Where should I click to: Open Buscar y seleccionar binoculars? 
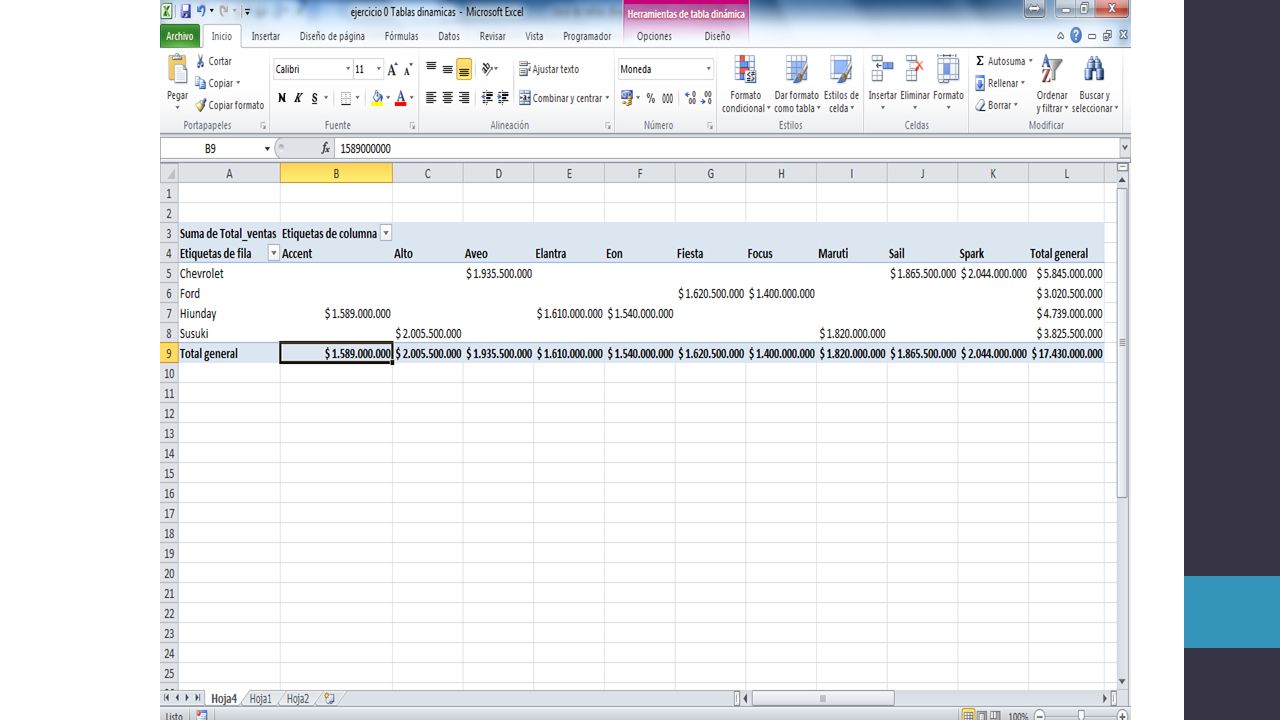[x=1095, y=69]
